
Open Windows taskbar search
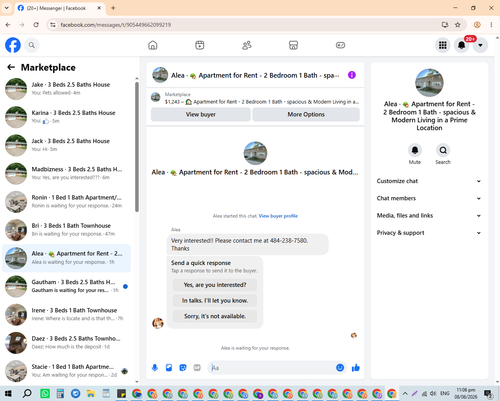[x=27, y=394]
